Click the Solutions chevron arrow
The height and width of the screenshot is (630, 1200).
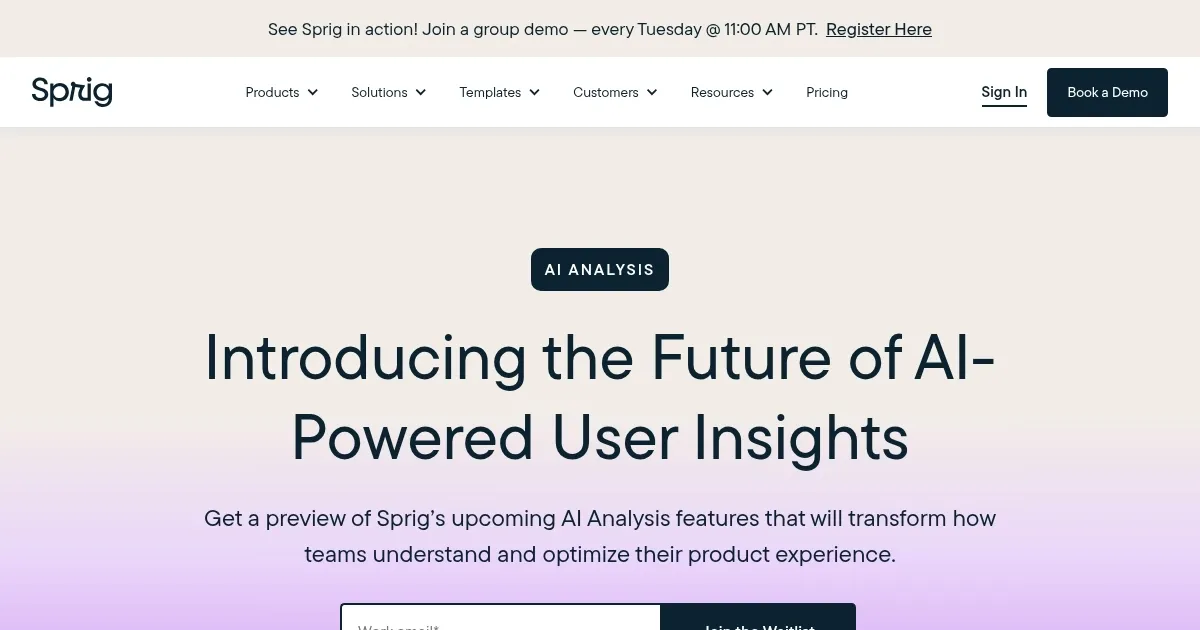(x=420, y=92)
